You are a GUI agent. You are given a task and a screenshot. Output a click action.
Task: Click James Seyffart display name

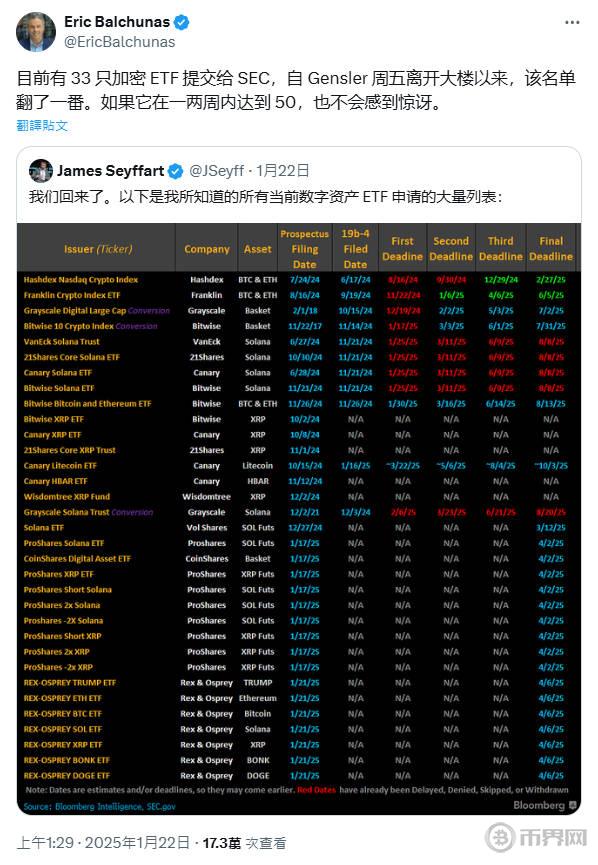point(110,171)
